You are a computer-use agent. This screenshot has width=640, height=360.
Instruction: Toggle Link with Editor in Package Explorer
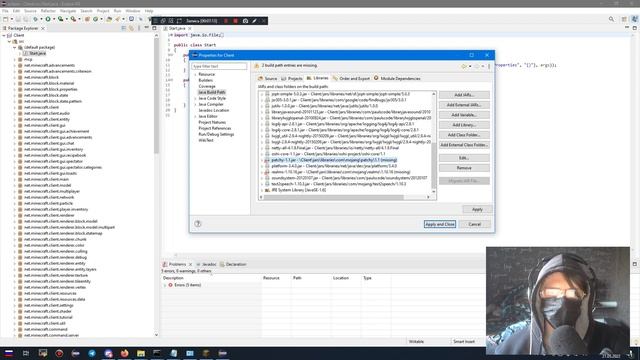point(131,28)
